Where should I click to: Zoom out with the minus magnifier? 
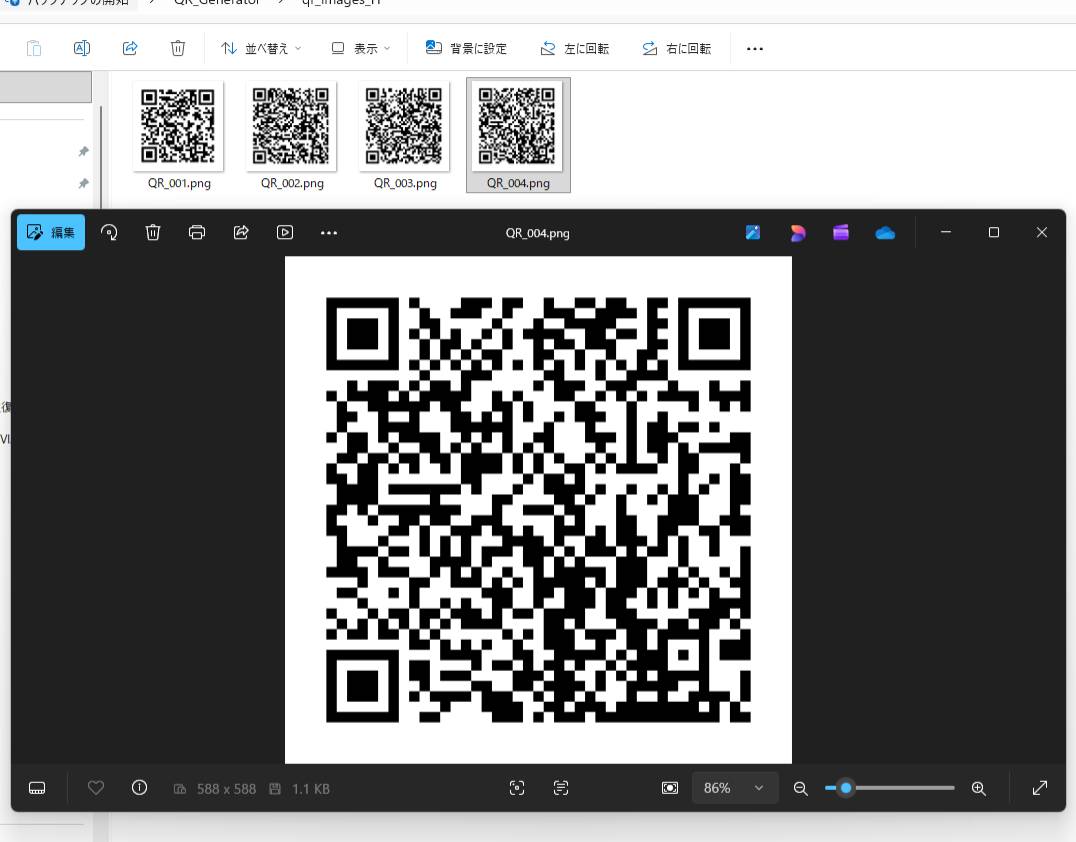point(800,788)
